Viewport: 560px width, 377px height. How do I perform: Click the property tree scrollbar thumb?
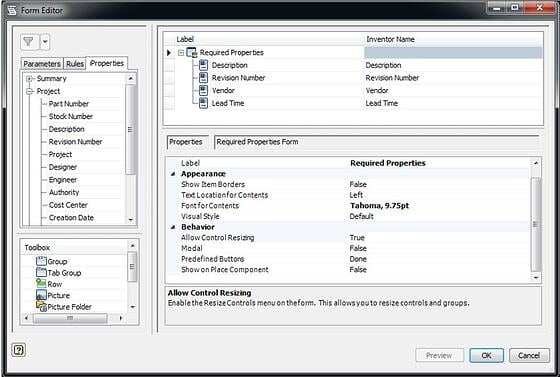131,129
